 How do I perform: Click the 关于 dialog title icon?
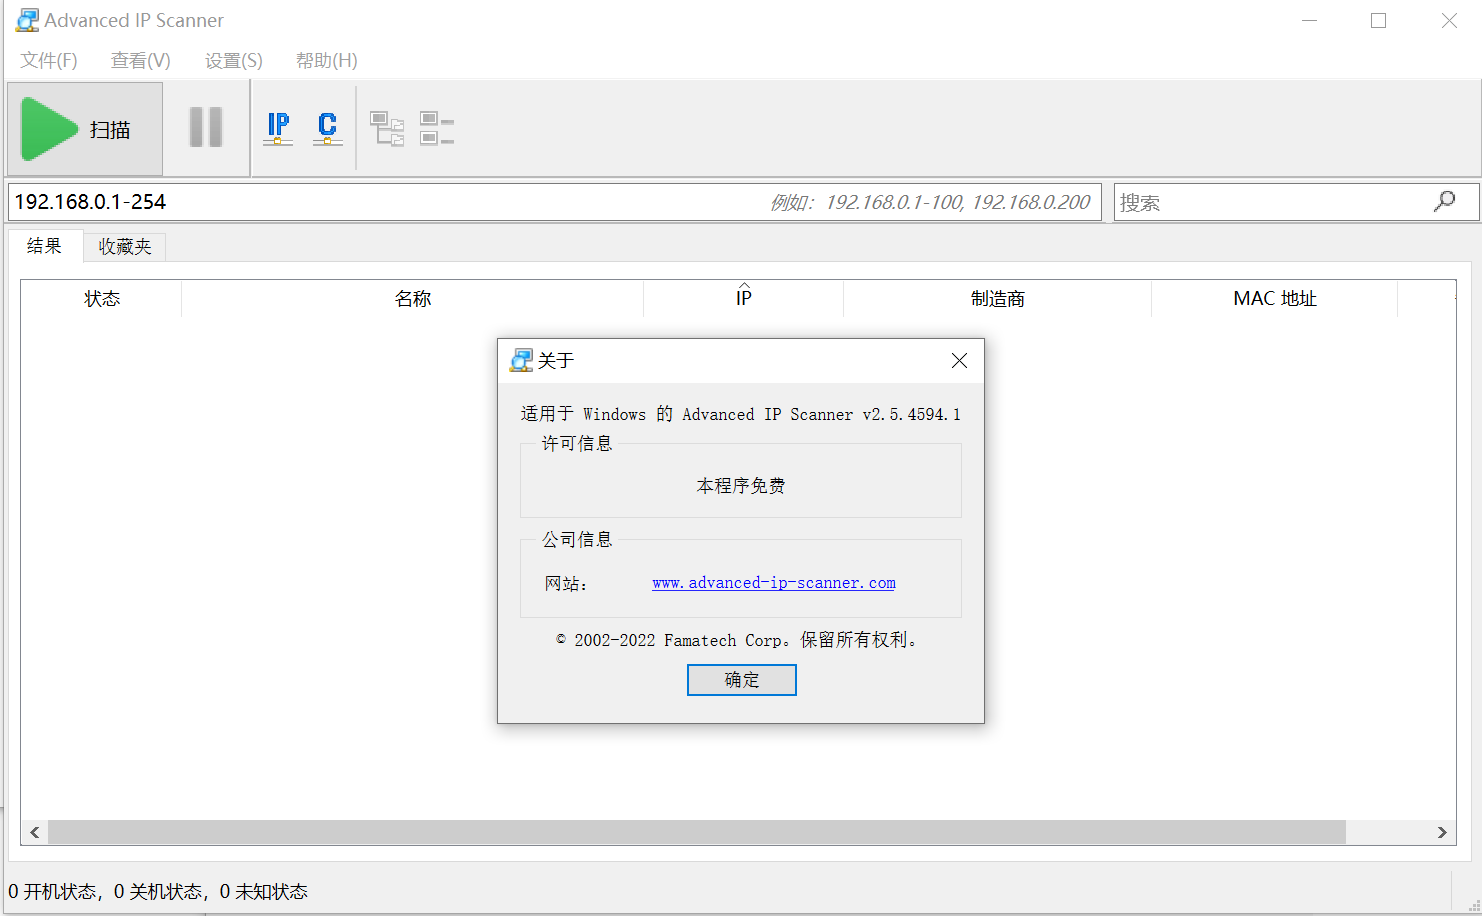[x=521, y=360]
